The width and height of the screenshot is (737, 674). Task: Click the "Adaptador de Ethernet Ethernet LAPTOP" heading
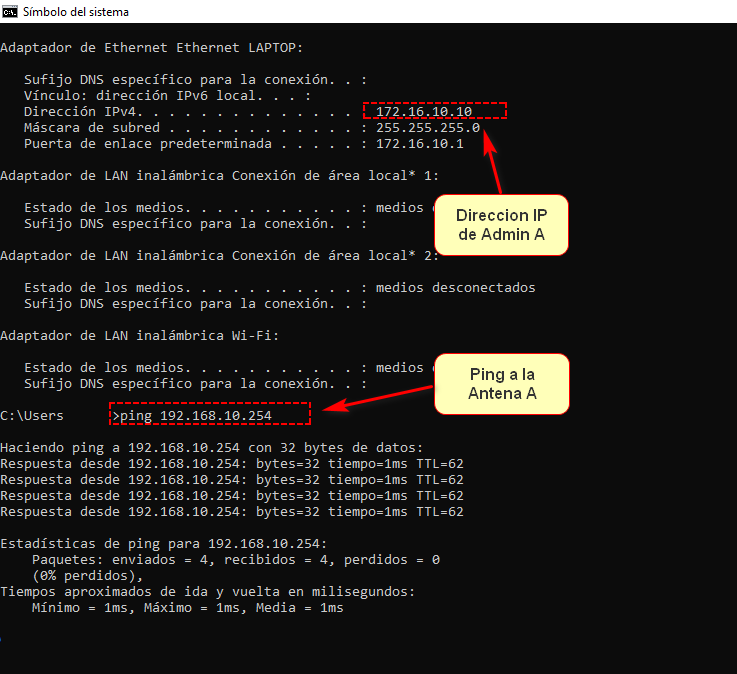point(151,48)
